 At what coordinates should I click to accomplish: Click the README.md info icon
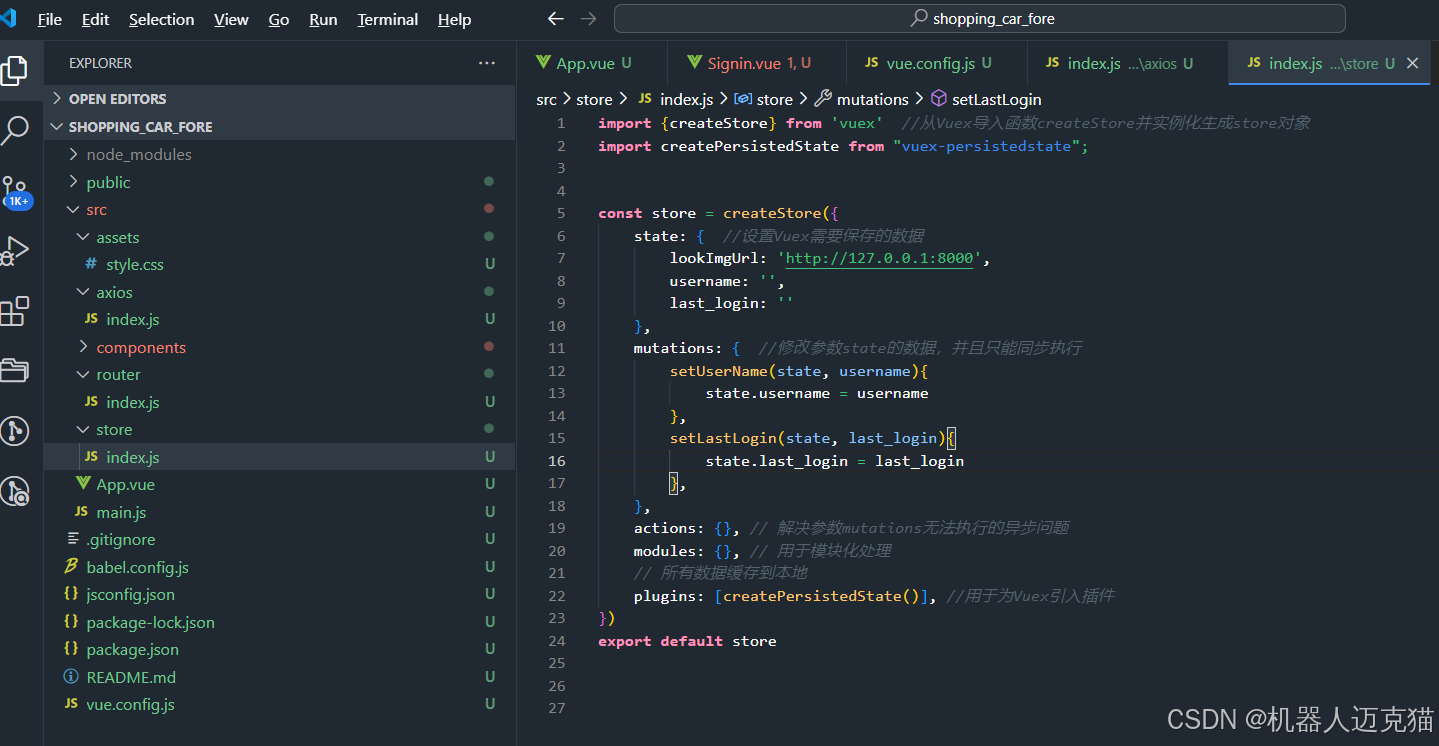click(x=71, y=676)
